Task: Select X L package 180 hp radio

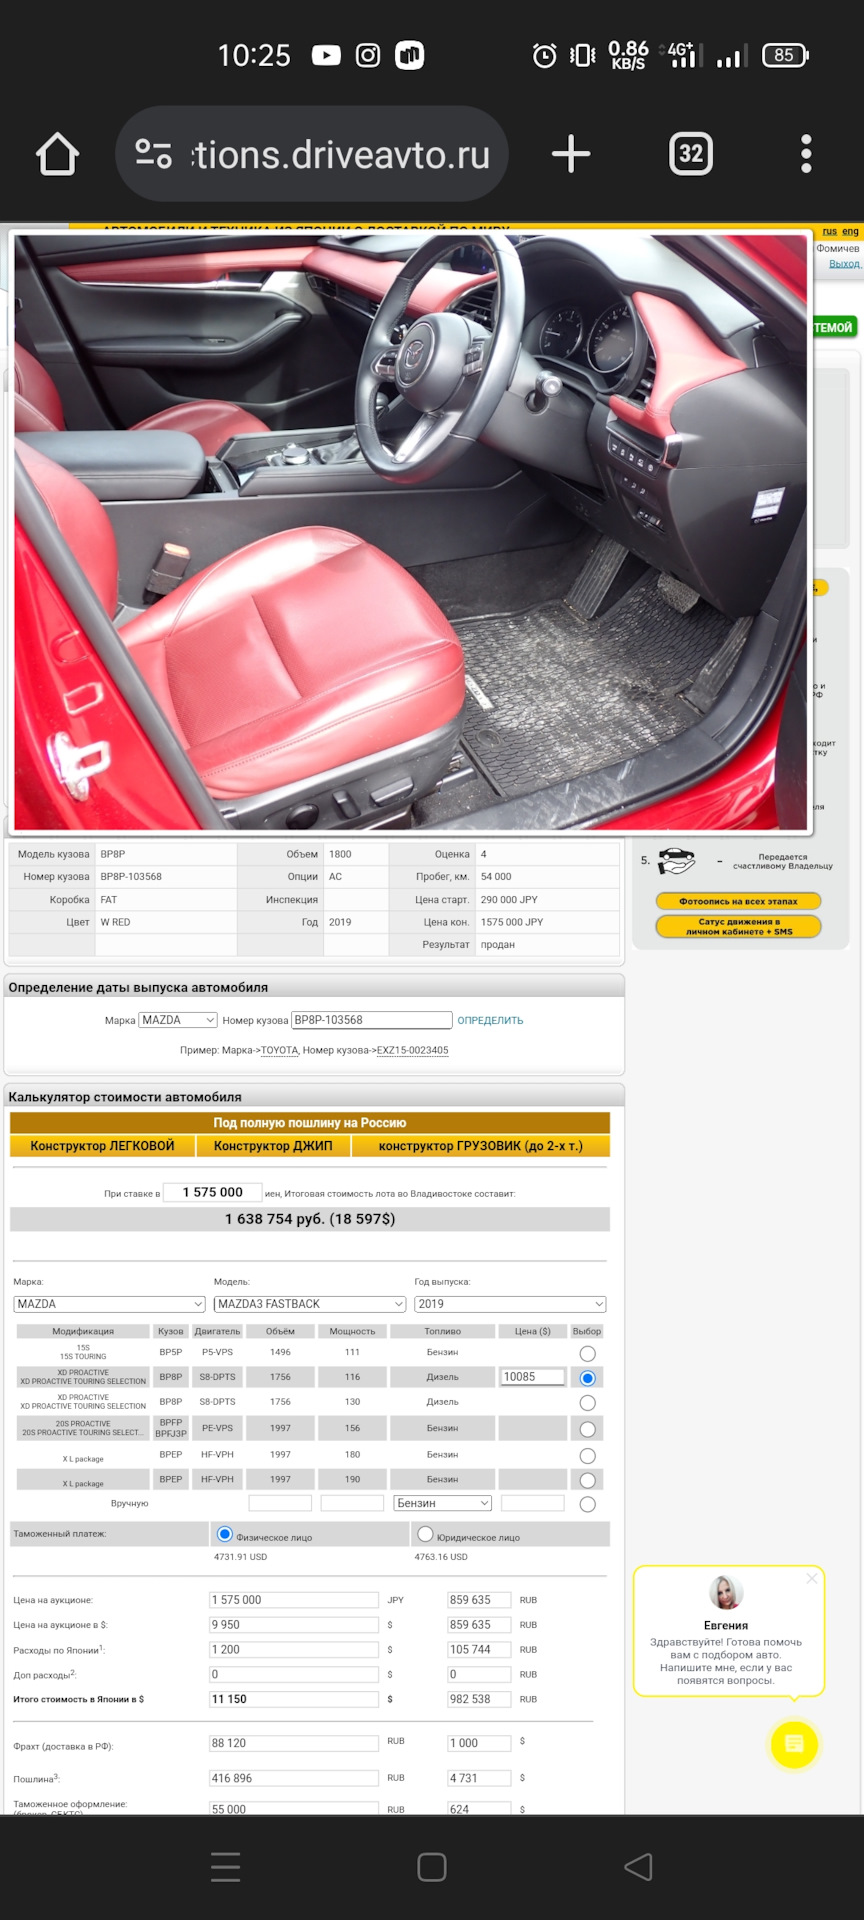Action: [x=588, y=1456]
